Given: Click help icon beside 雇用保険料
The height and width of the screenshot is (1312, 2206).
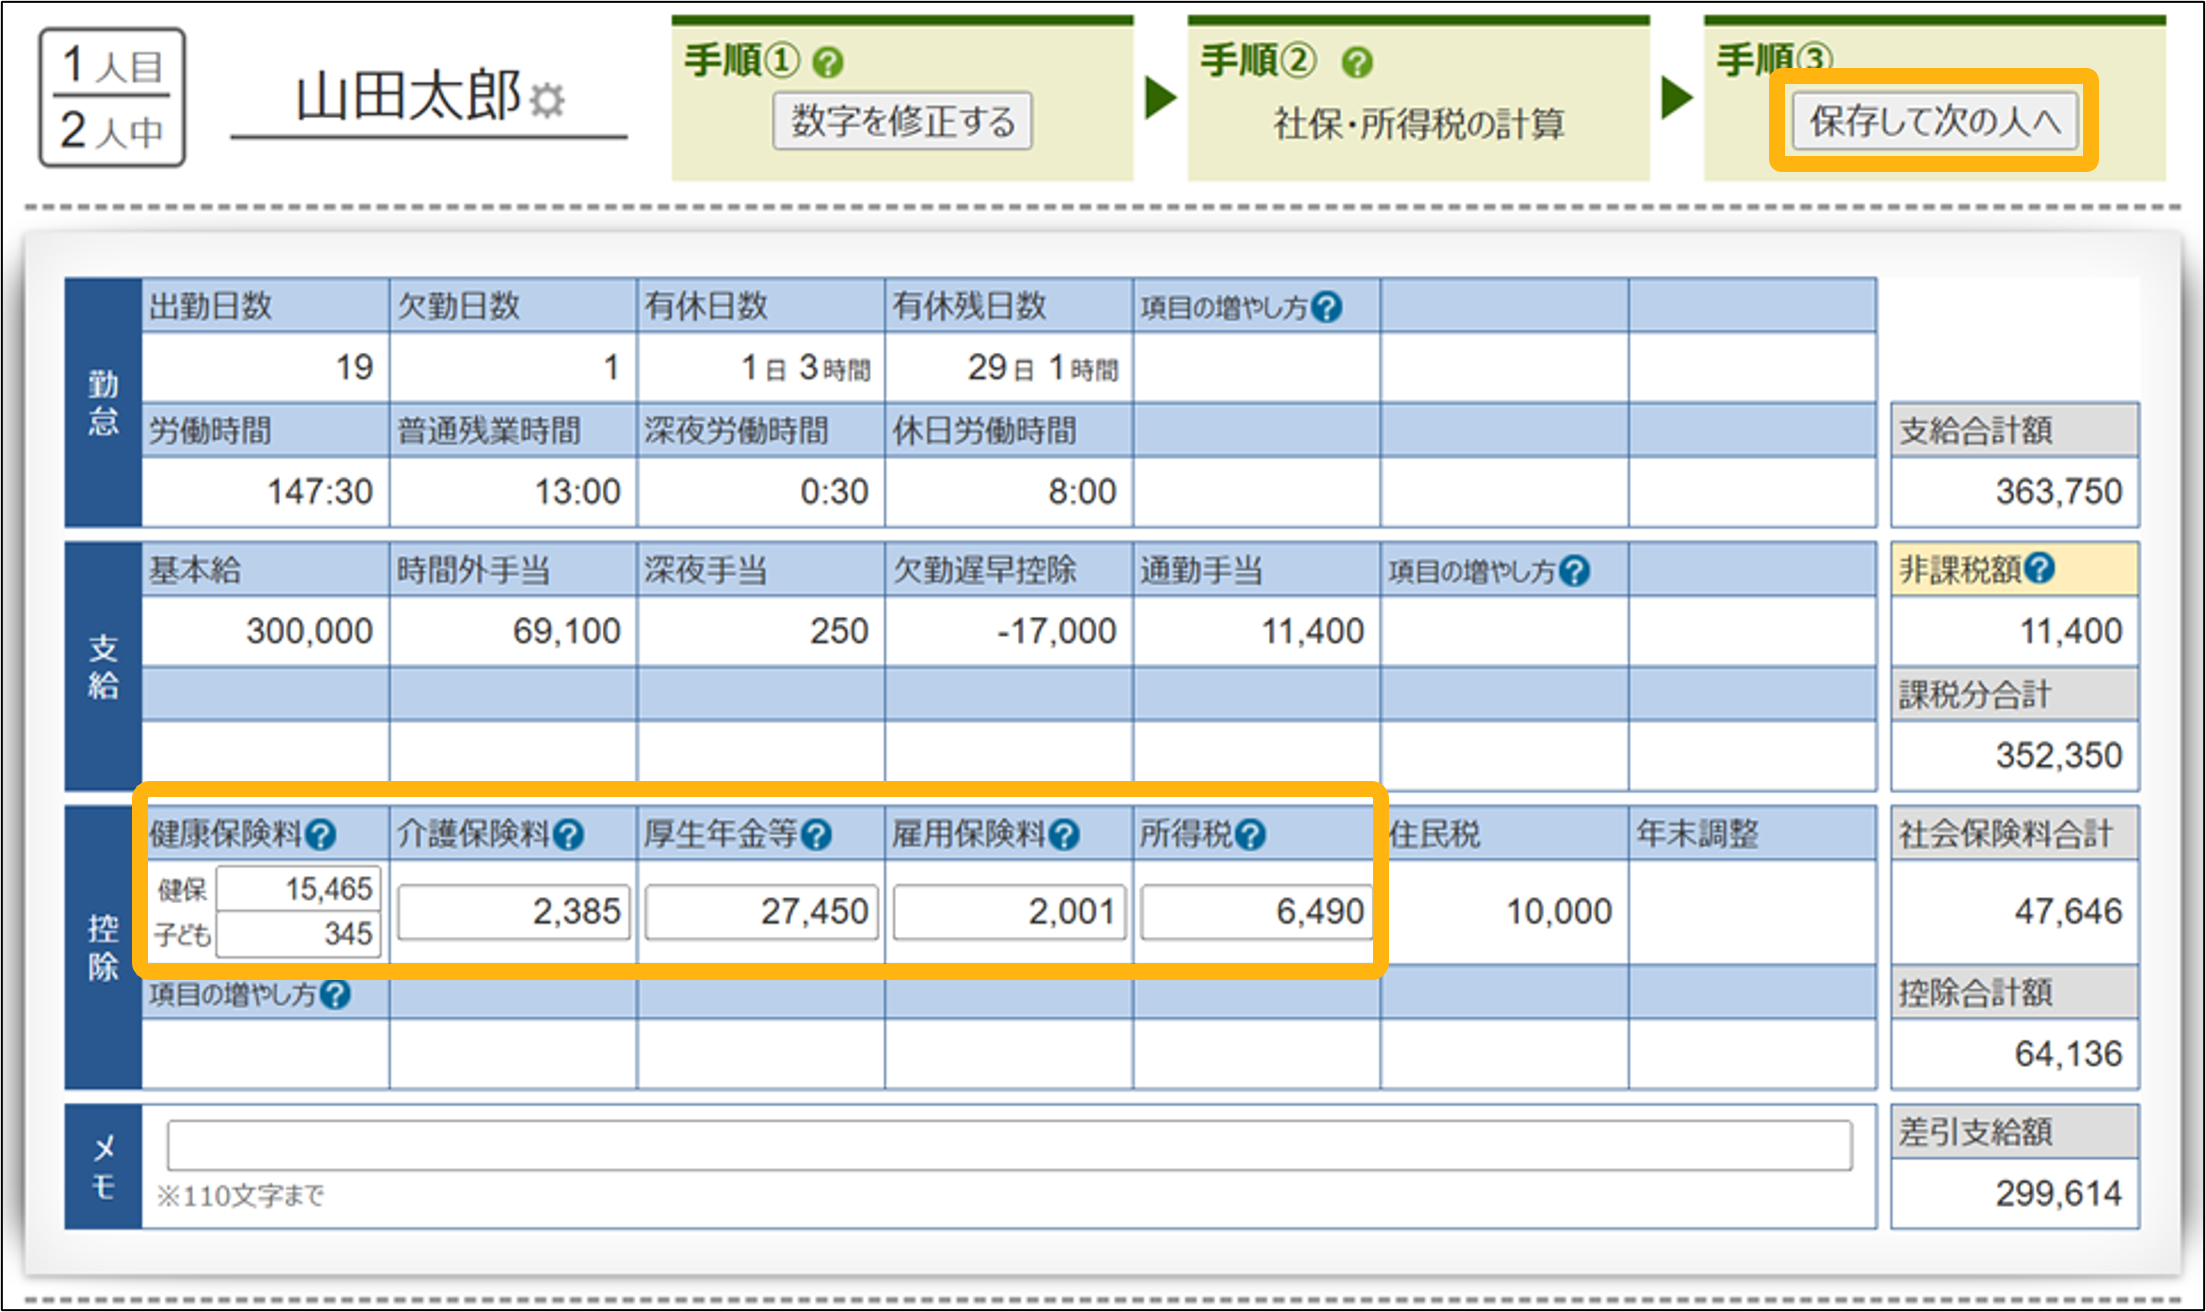Looking at the screenshot, I should 1065,834.
